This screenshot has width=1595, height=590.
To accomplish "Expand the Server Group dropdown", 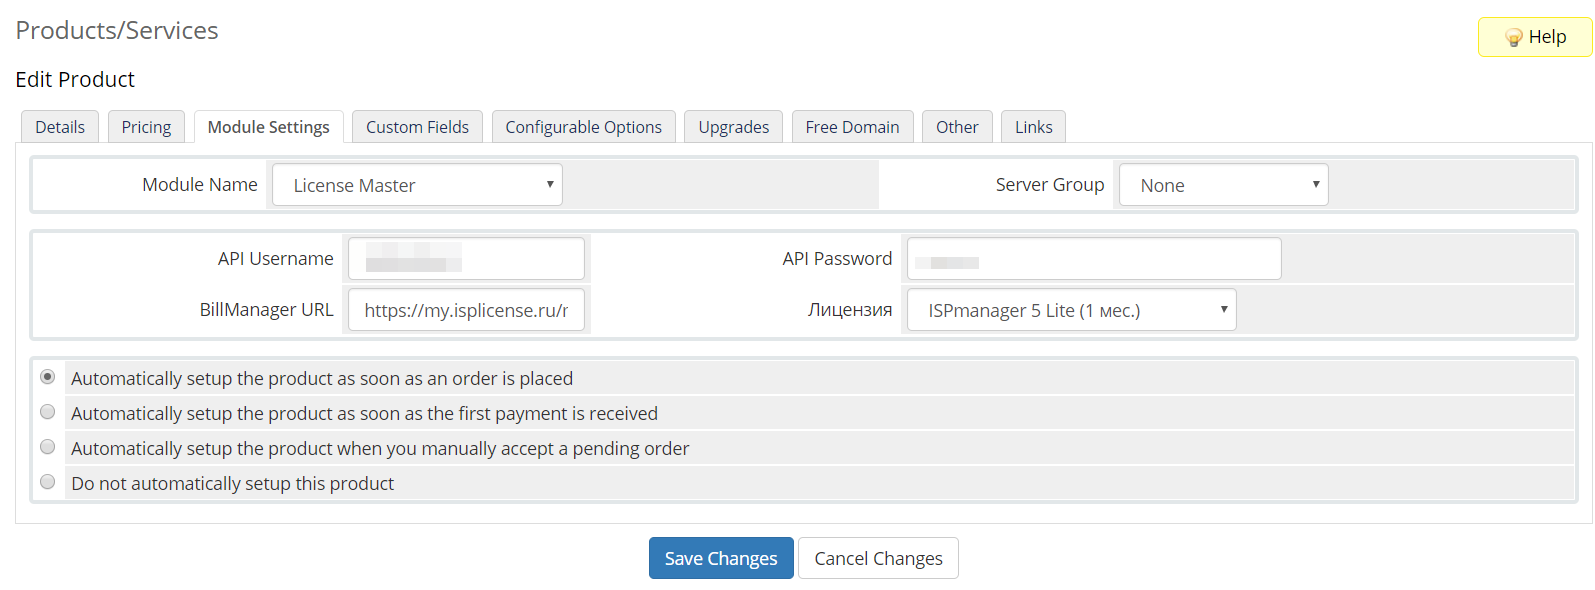I will [1223, 185].
